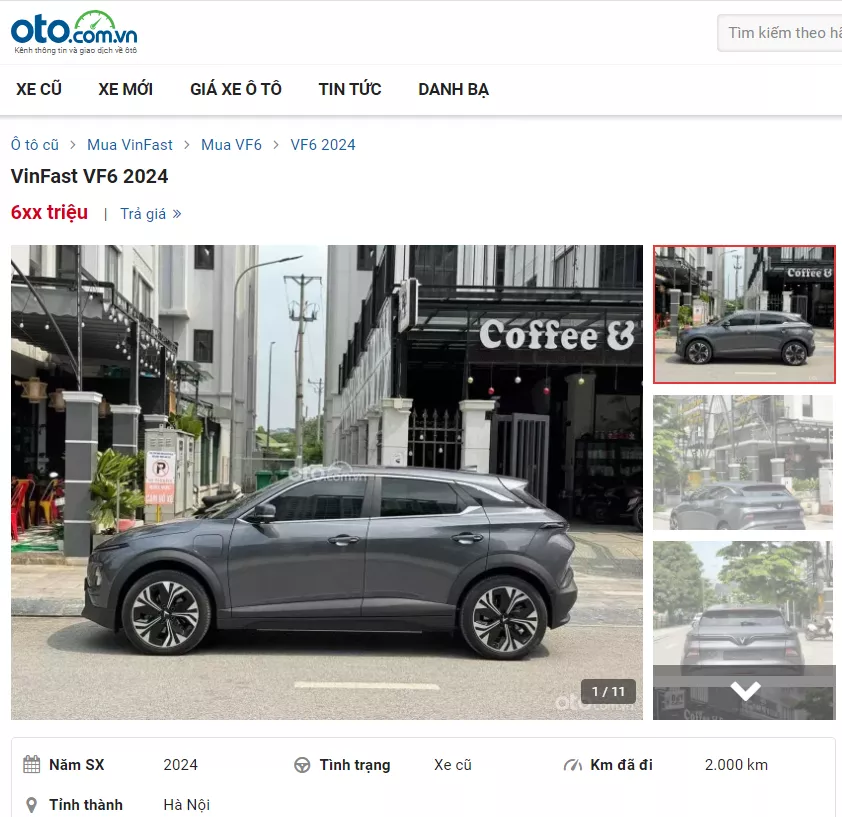Select the second car thumbnail
Viewport: 842px width, 817px height.
pyautogui.click(x=743, y=462)
